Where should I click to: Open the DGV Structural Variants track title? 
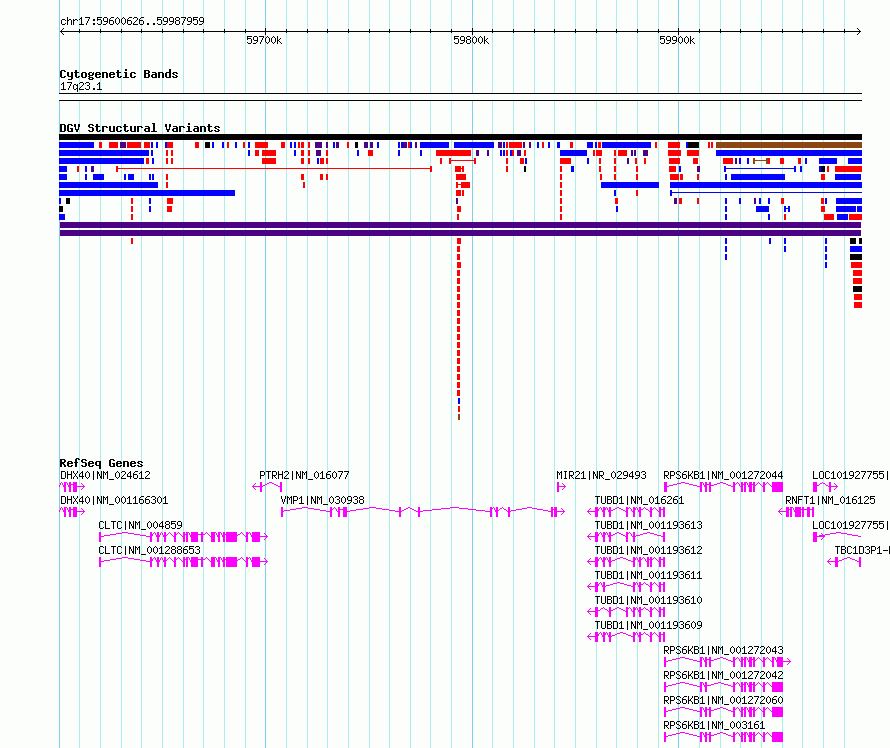click(140, 128)
